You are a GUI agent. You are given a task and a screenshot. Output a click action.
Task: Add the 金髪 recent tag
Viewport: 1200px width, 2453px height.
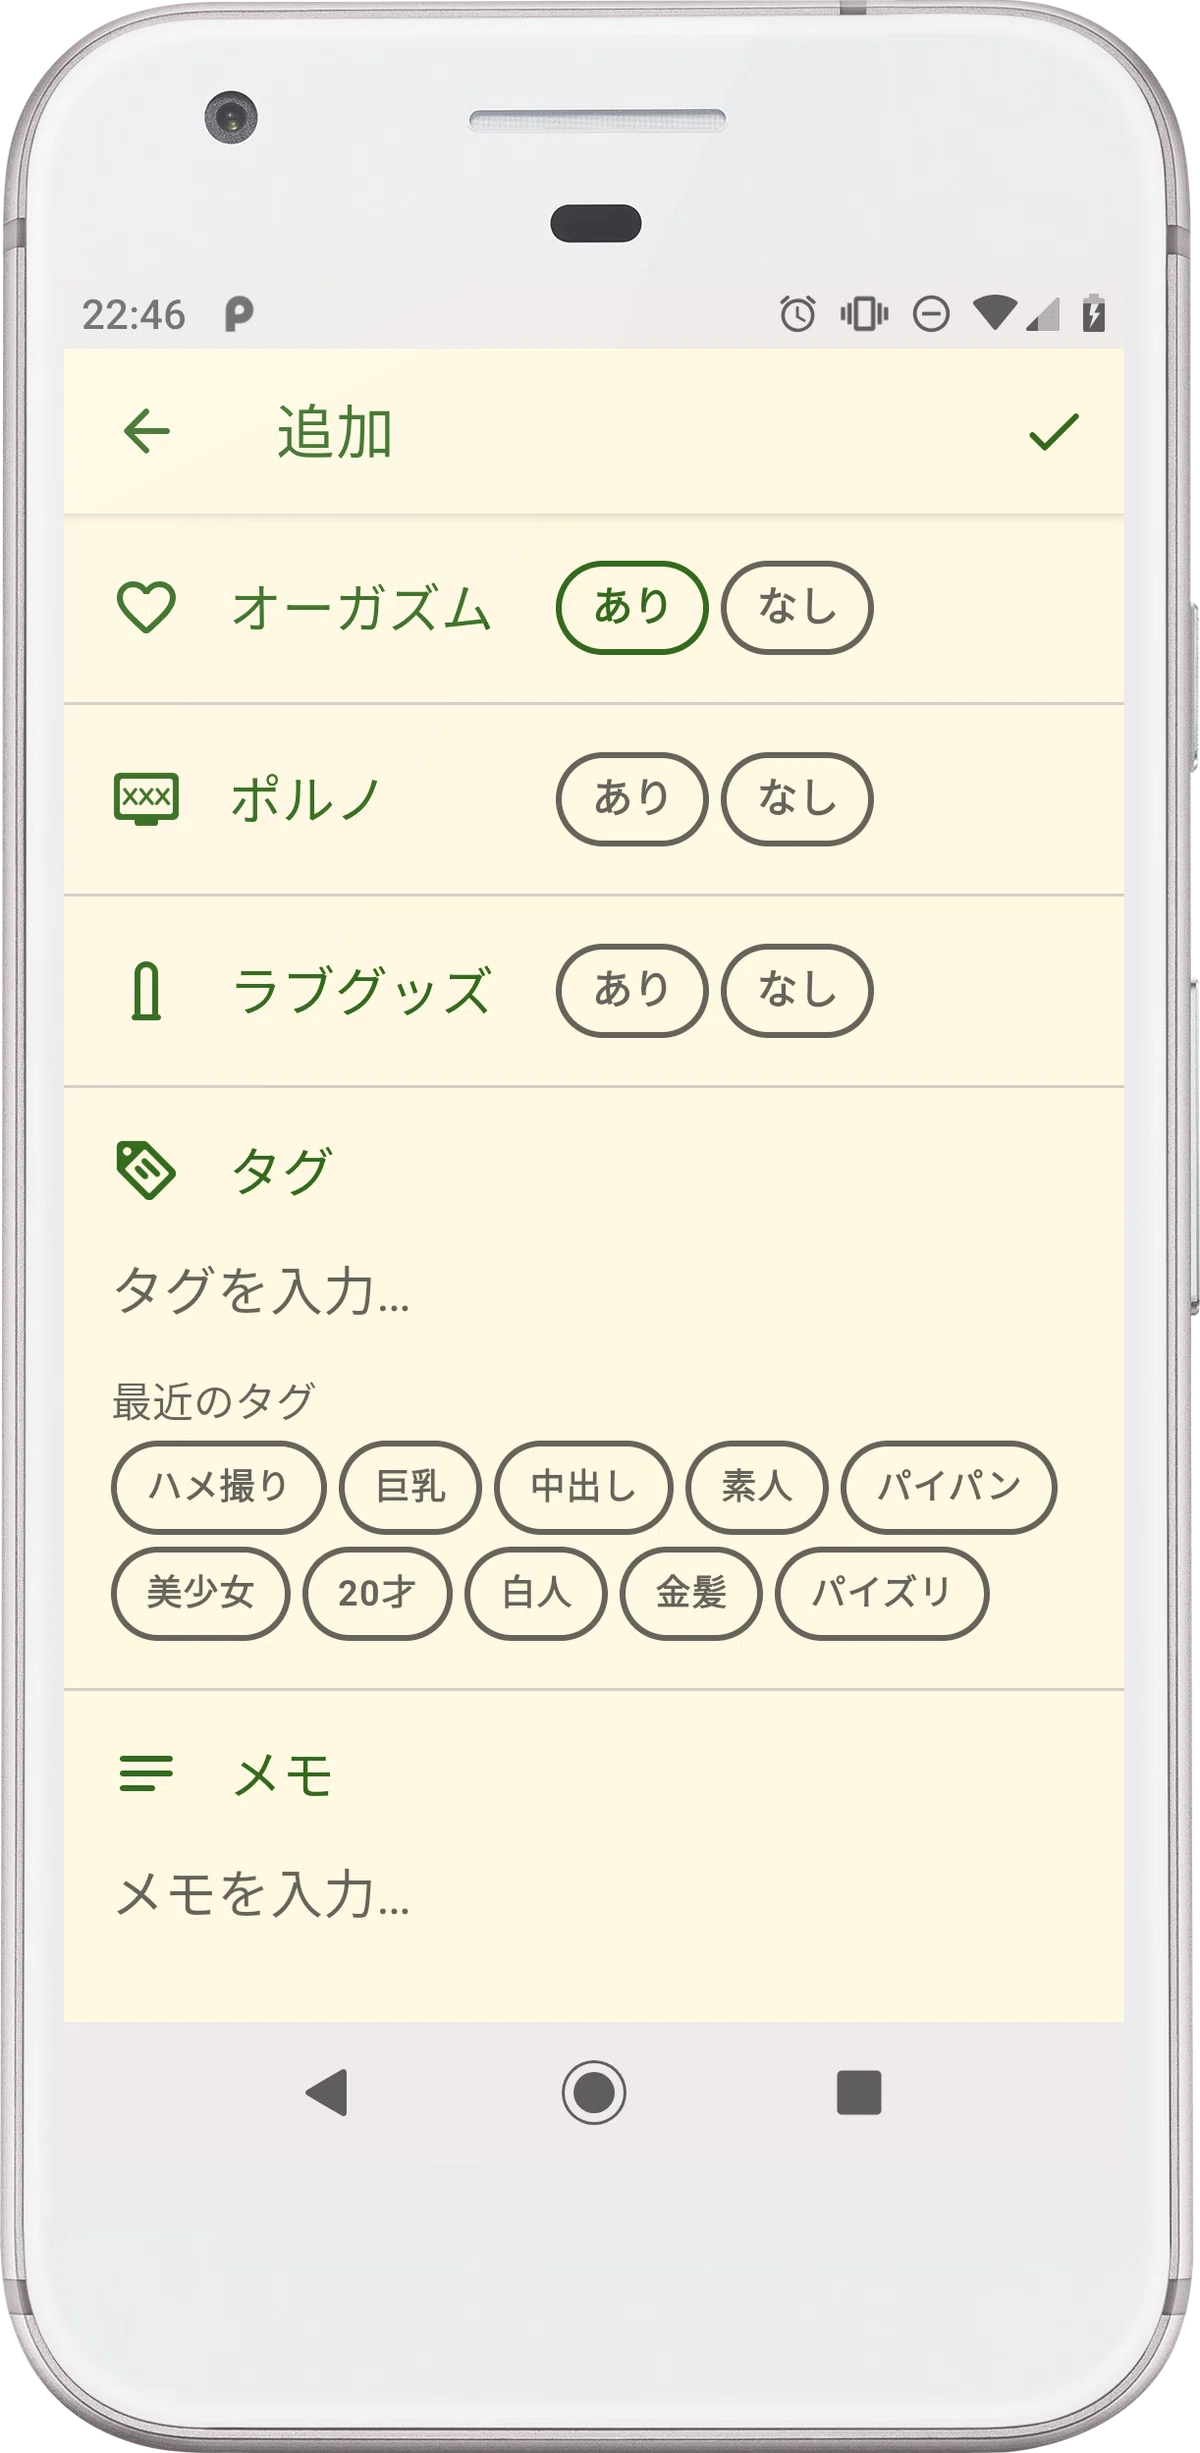pos(691,1593)
